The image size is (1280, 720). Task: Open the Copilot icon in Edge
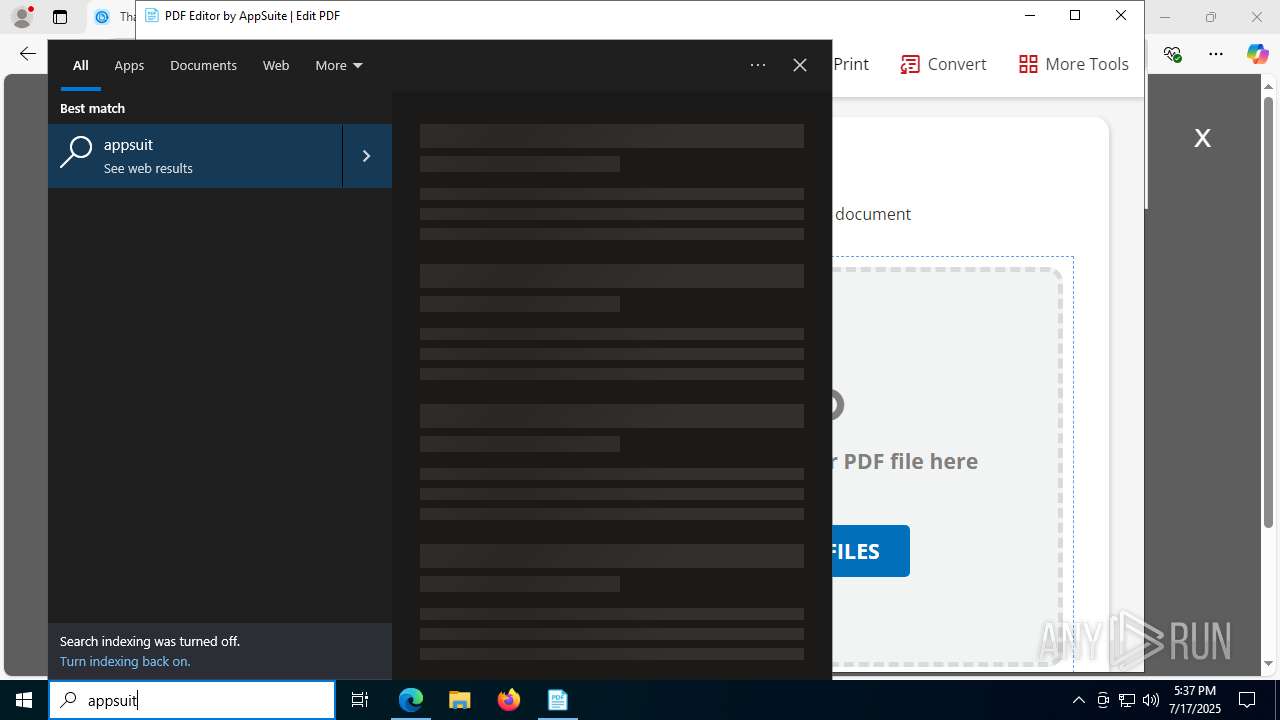click(1257, 54)
